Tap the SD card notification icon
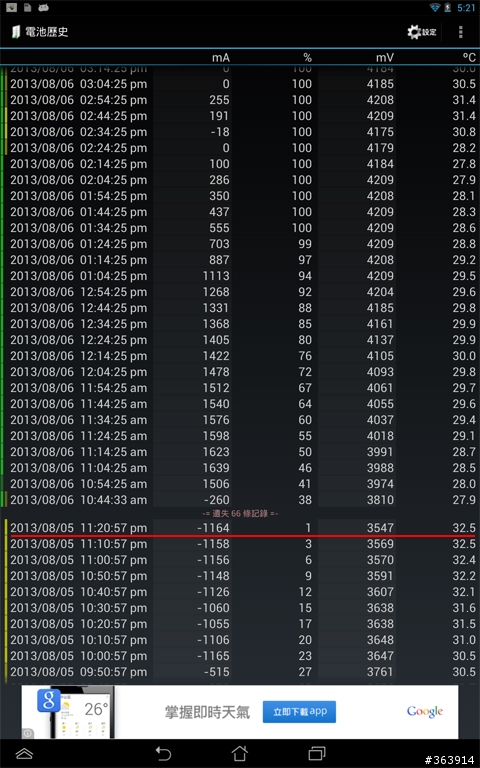Viewport: 480px width, 768px height. click(x=28, y=7)
